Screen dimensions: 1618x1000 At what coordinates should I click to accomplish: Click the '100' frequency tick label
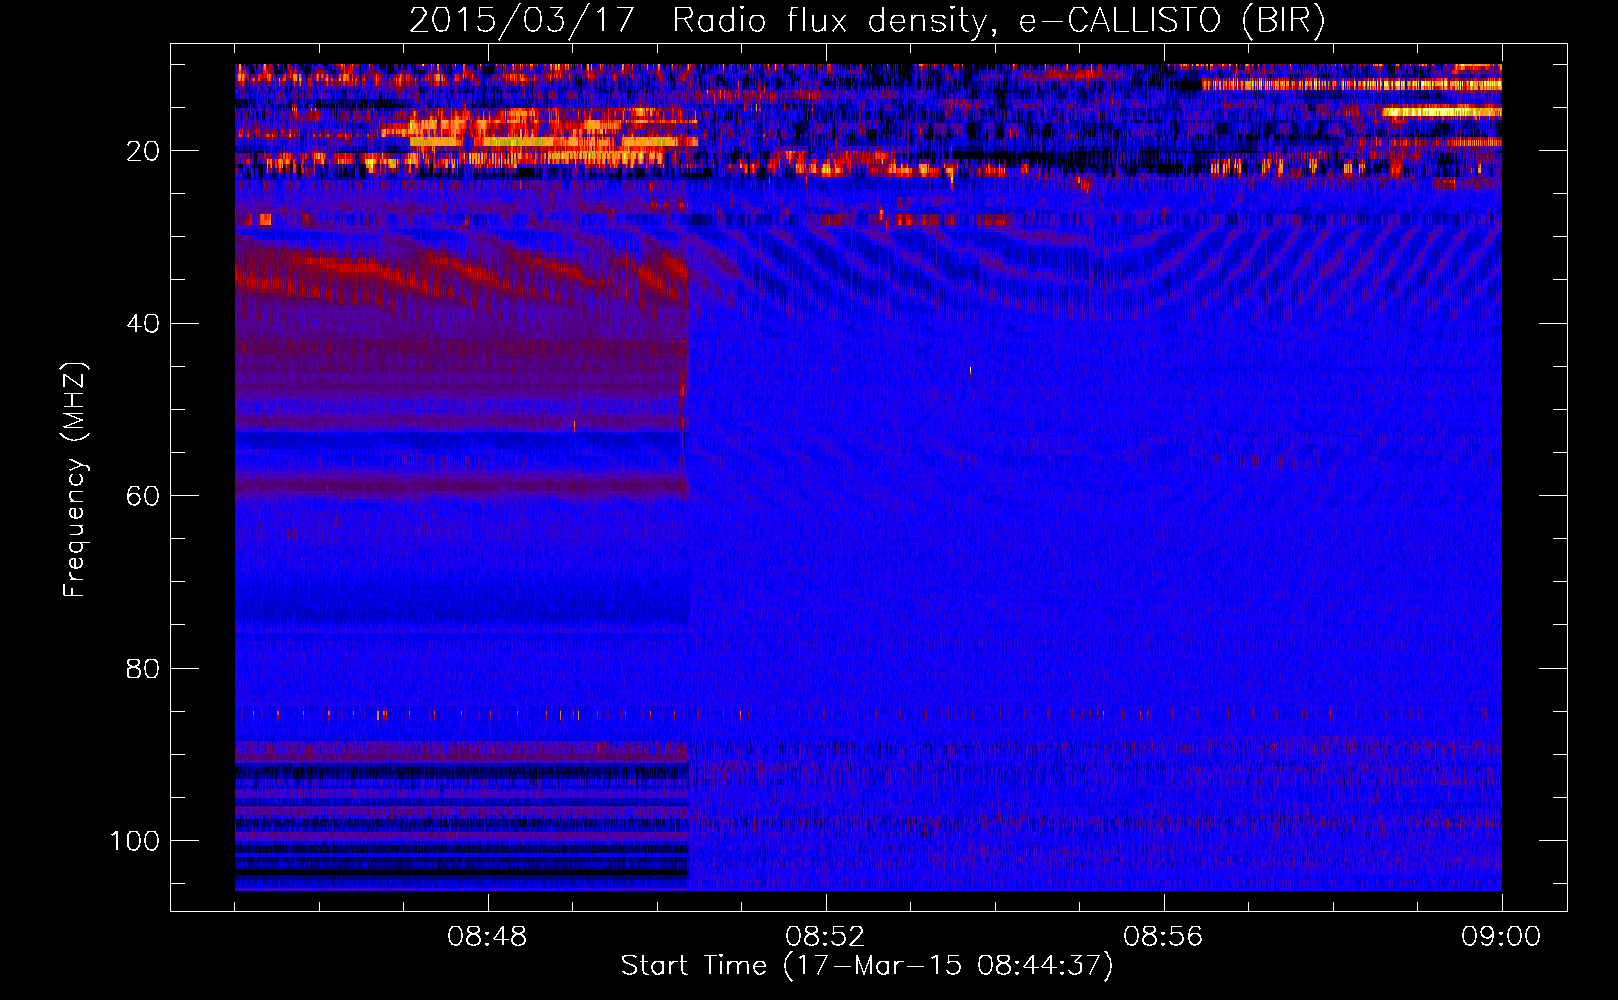(135, 841)
